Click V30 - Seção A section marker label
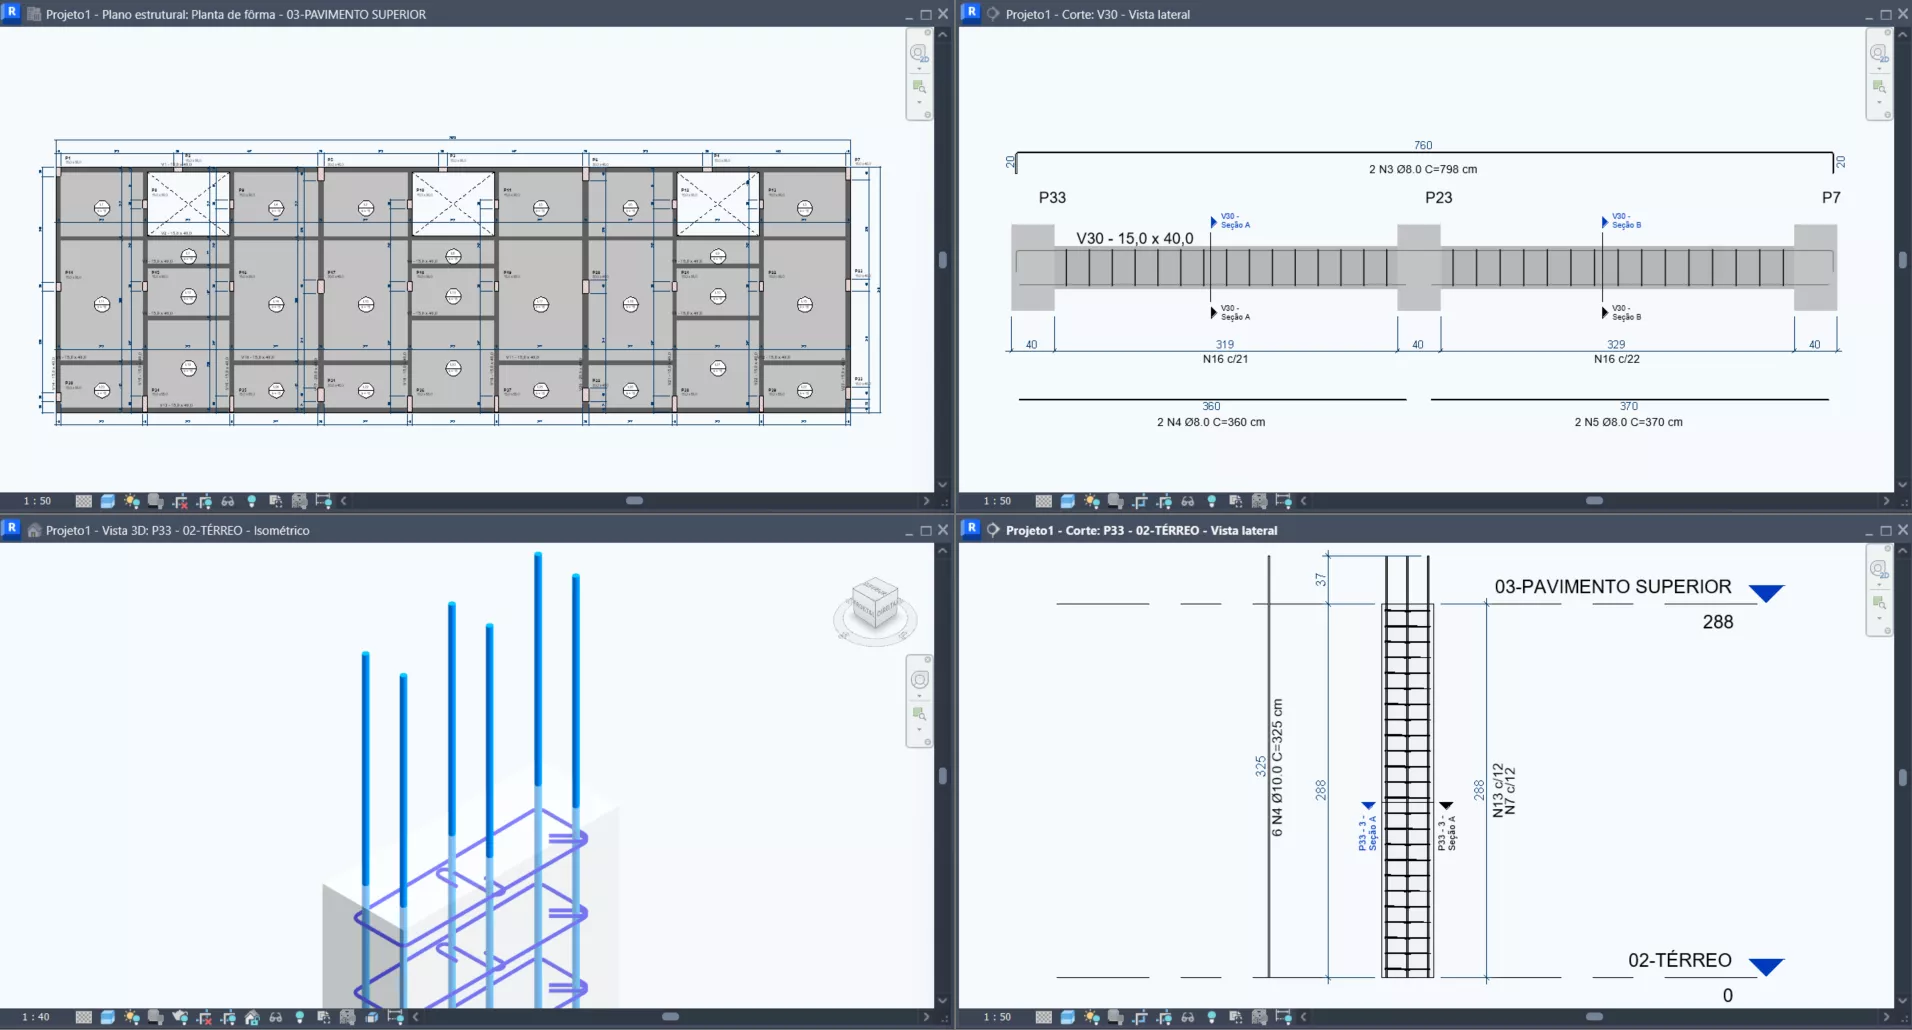Screen dimensions: 1912x1030 point(1234,221)
